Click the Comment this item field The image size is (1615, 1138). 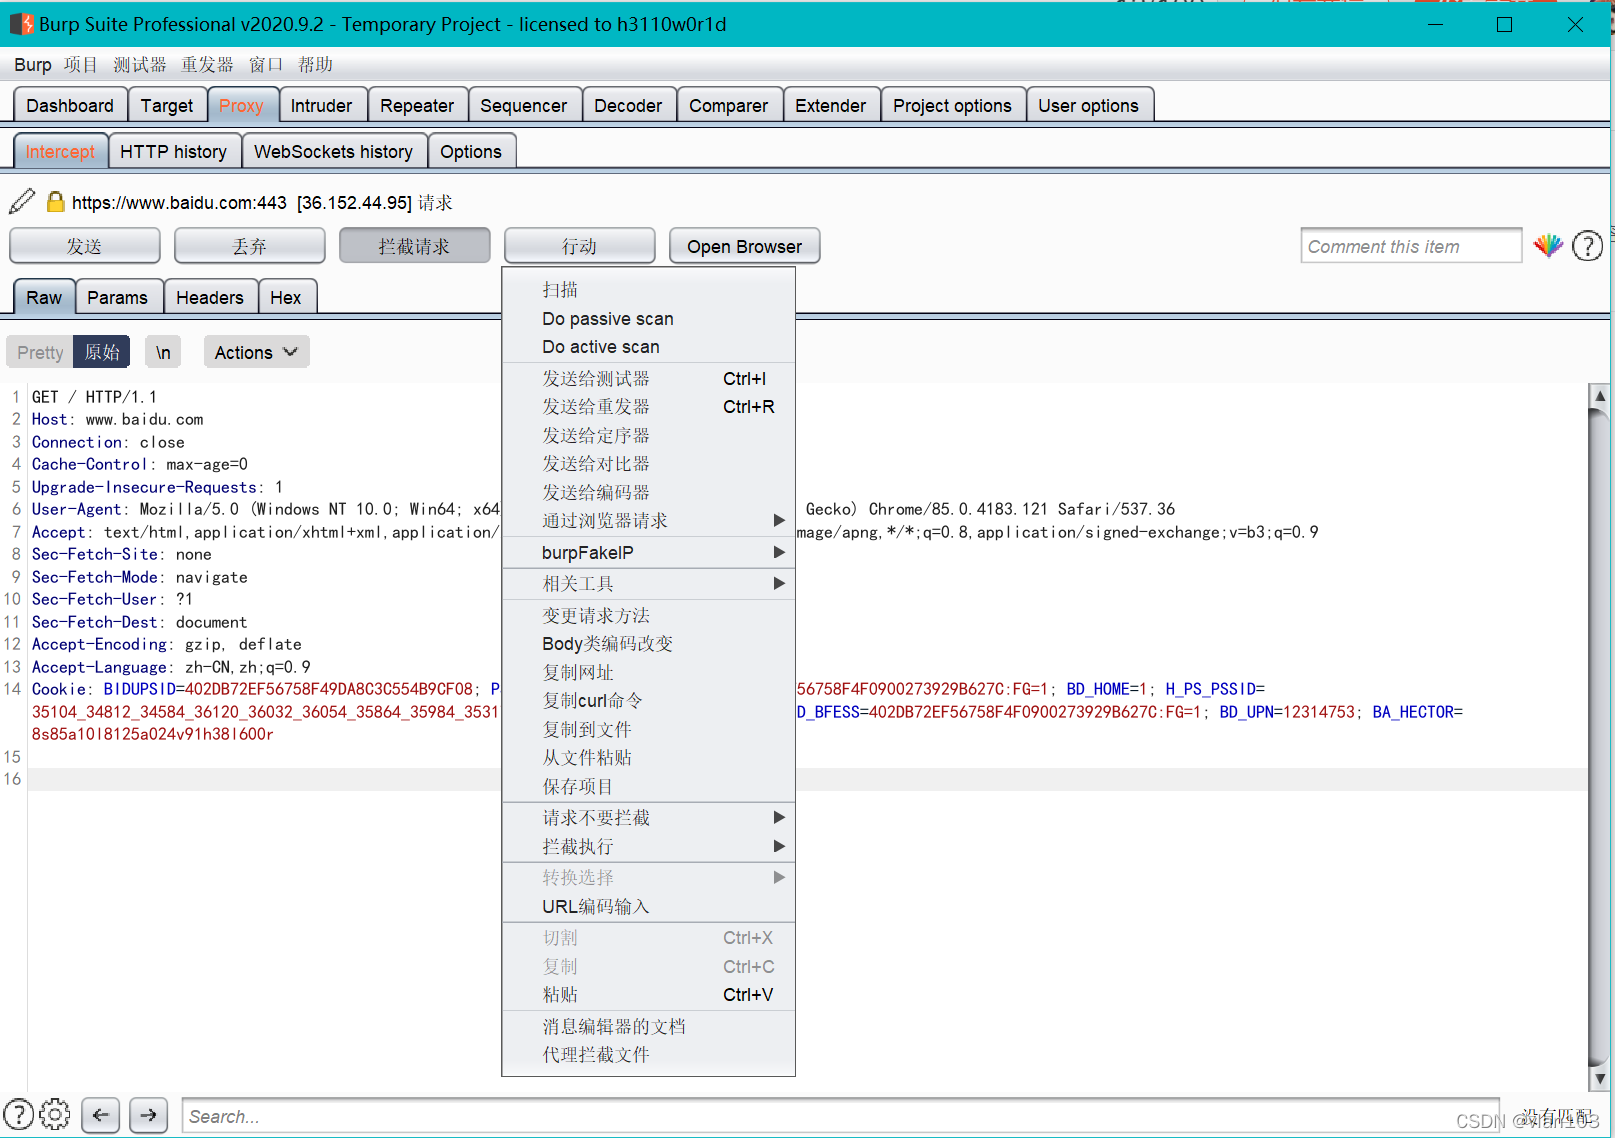click(1411, 246)
